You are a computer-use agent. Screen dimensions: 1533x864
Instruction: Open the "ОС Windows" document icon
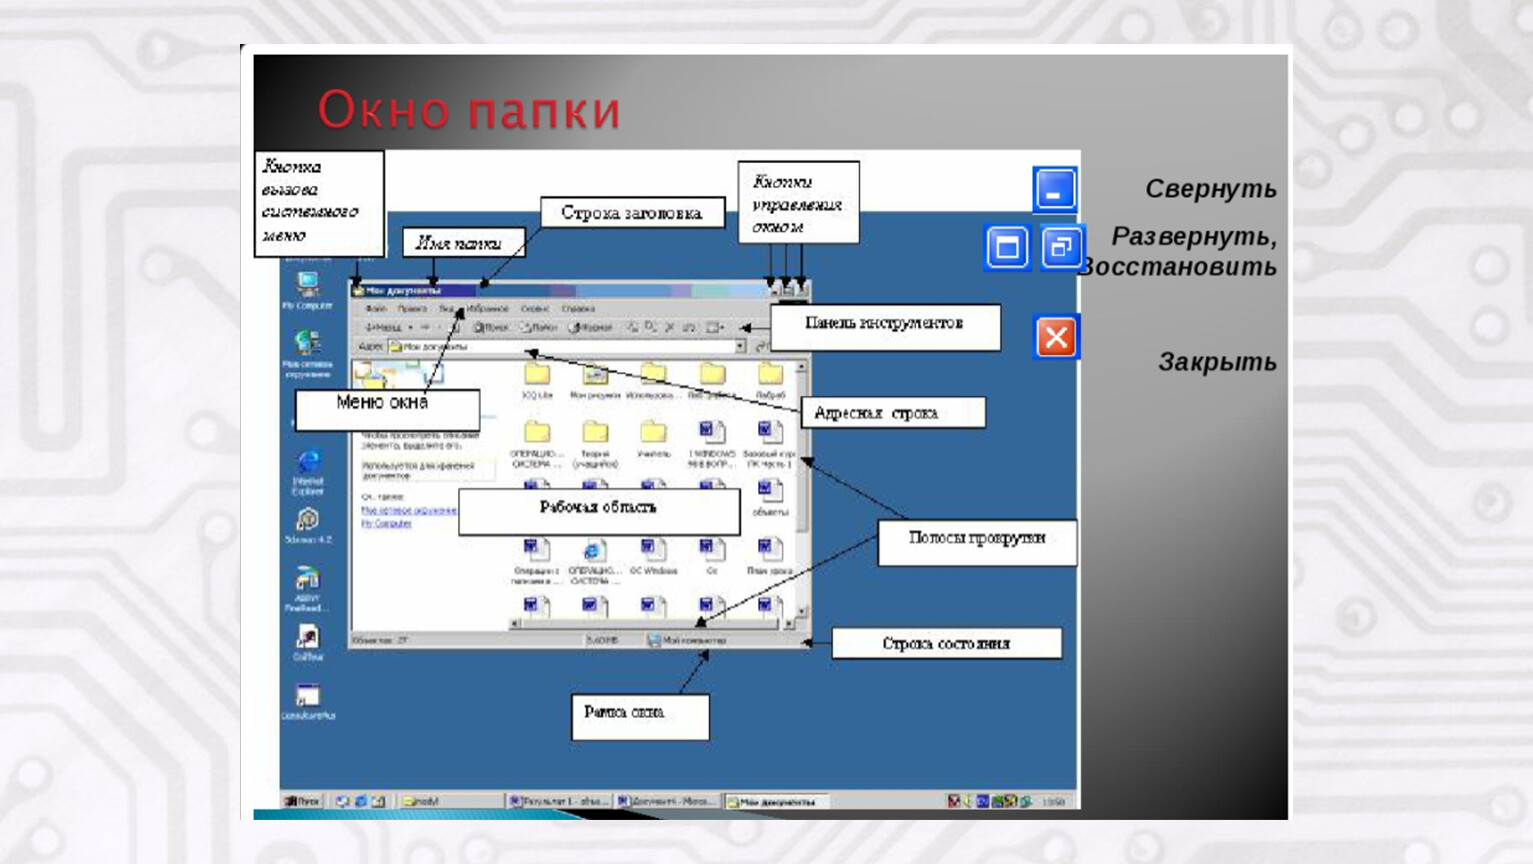click(653, 550)
